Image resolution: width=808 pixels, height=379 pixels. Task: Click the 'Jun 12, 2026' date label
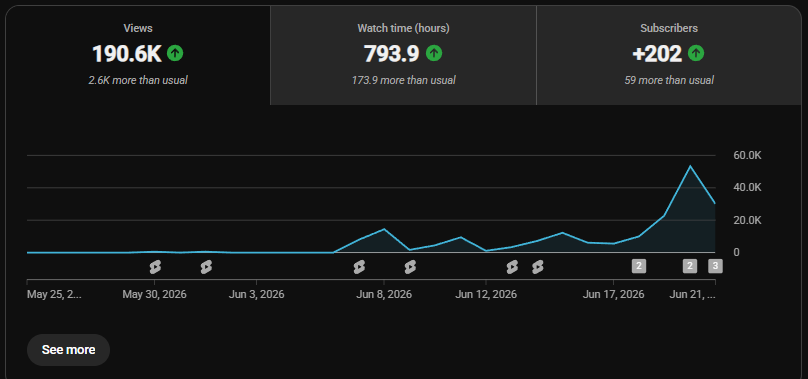click(486, 294)
